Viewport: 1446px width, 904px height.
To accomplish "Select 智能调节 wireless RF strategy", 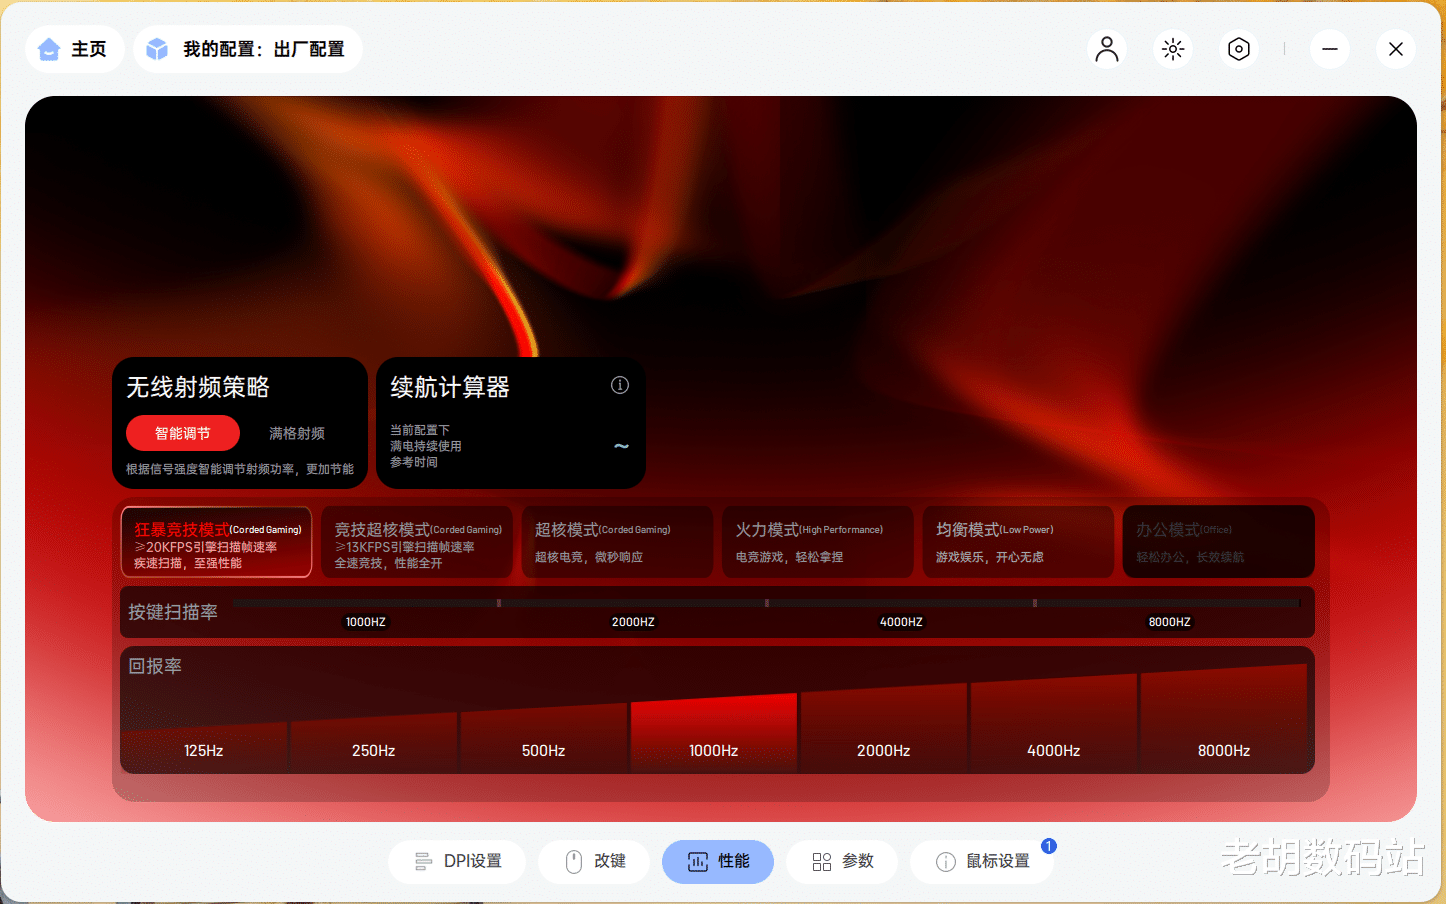I will coord(183,433).
